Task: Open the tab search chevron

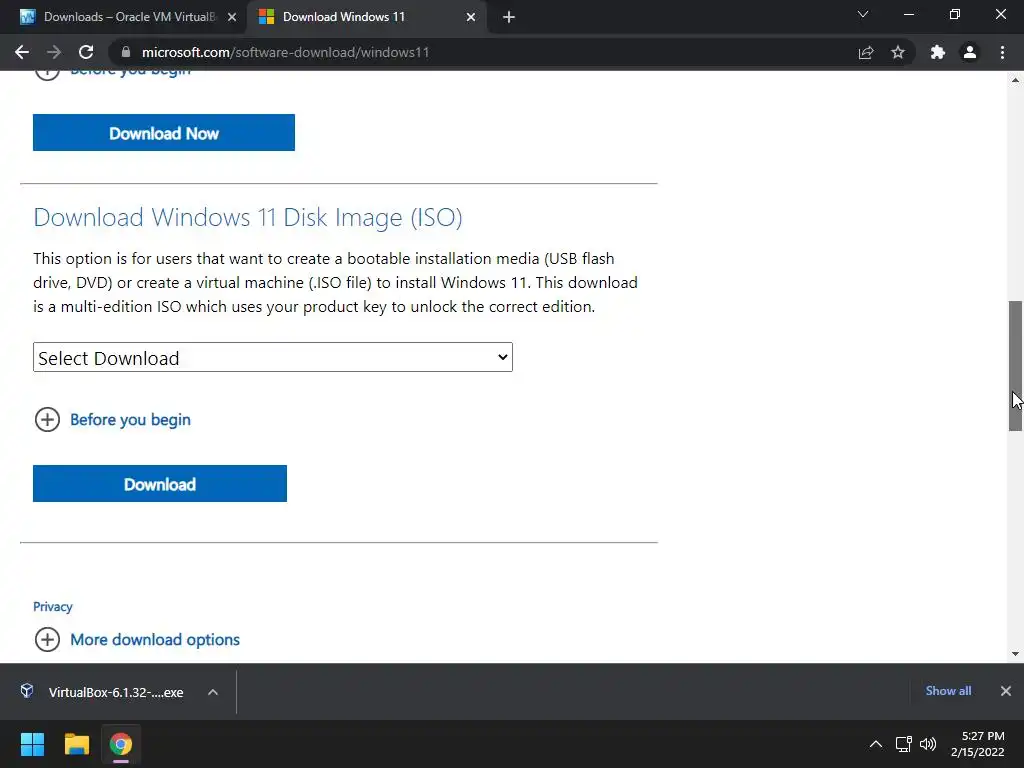Action: tap(863, 14)
